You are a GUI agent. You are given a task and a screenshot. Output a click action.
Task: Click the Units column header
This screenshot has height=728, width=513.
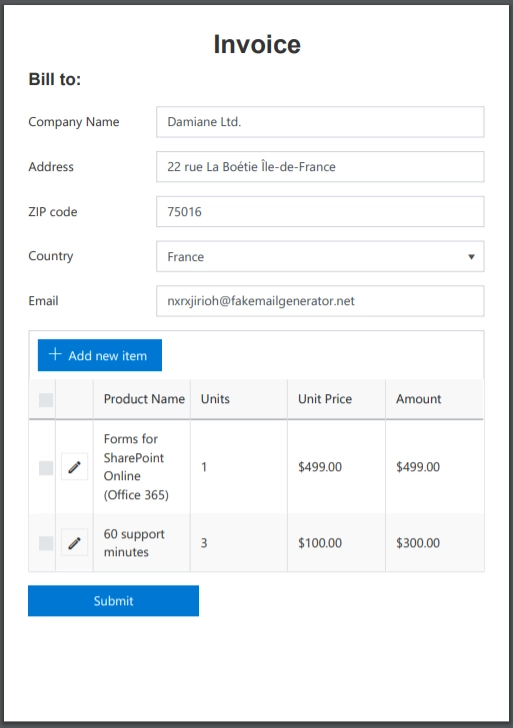pos(239,399)
